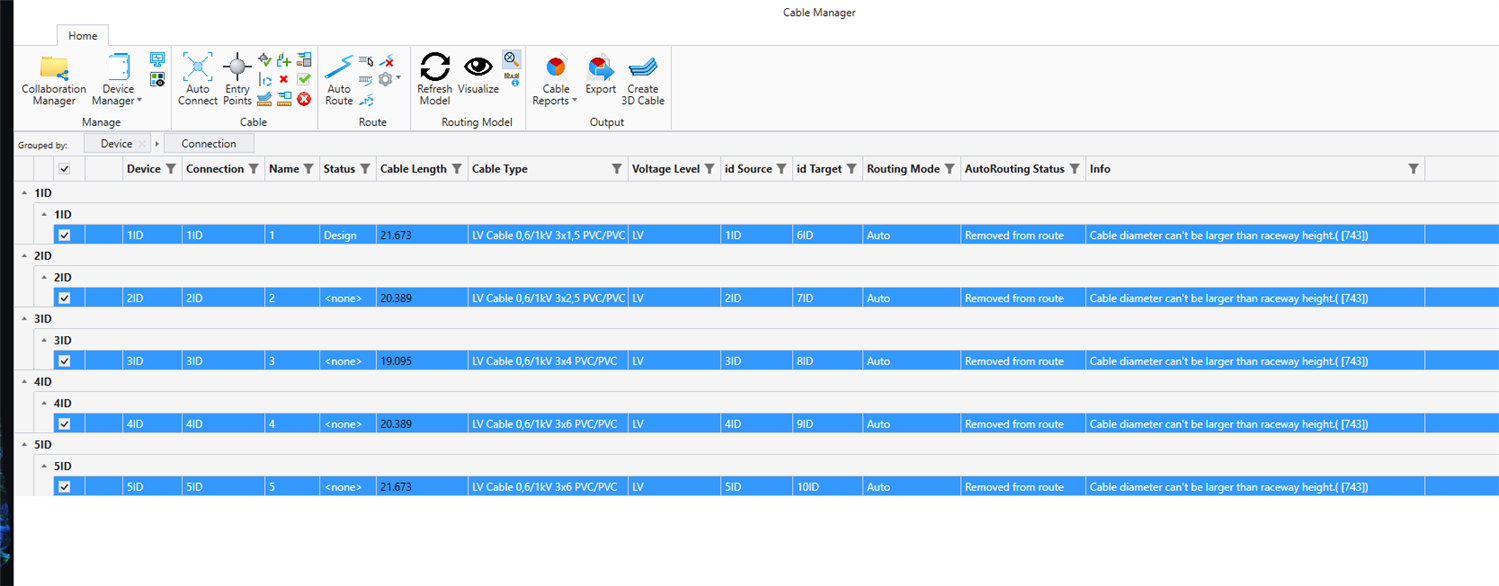The height and width of the screenshot is (586, 1499).
Task: Select the Entry Points tool
Action: (x=237, y=80)
